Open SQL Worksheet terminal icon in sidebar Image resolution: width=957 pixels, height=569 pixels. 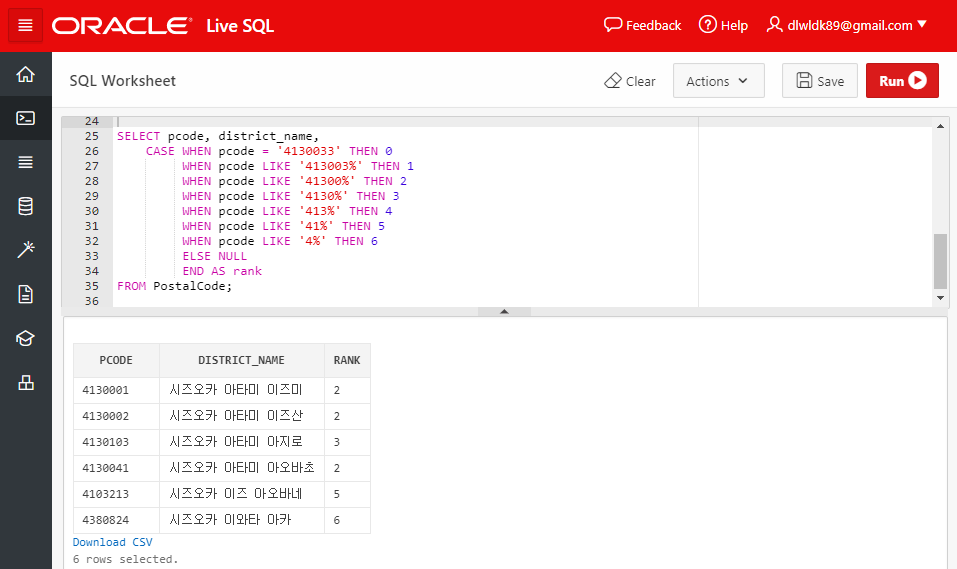click(x=26, y=118)
